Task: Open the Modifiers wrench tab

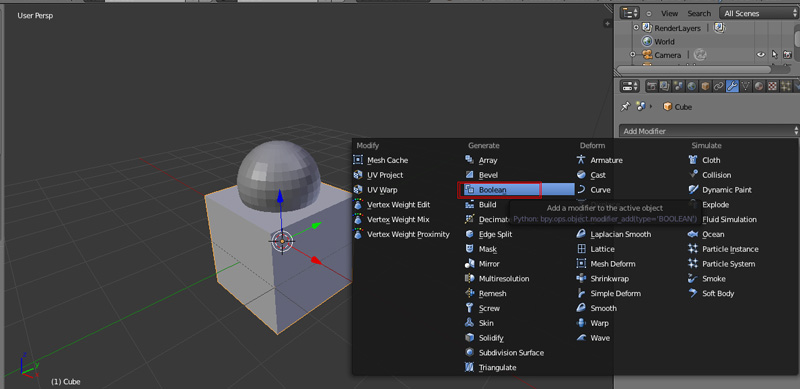Action: click(x=732, y=86)
